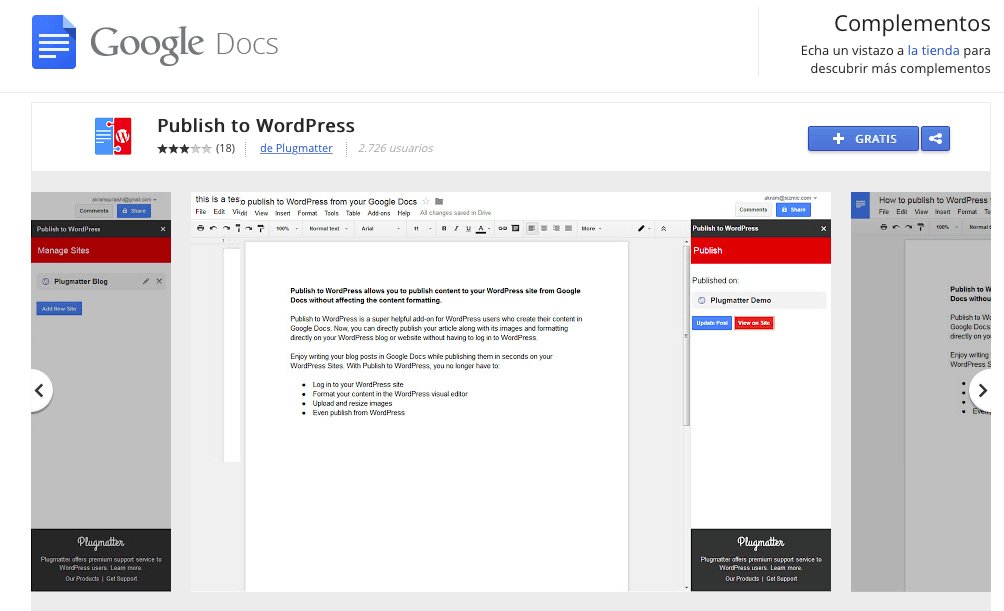The image size is (1004, 611).
Task: Click the Publish to WordPress add-on icon
Action: [113, 136]
